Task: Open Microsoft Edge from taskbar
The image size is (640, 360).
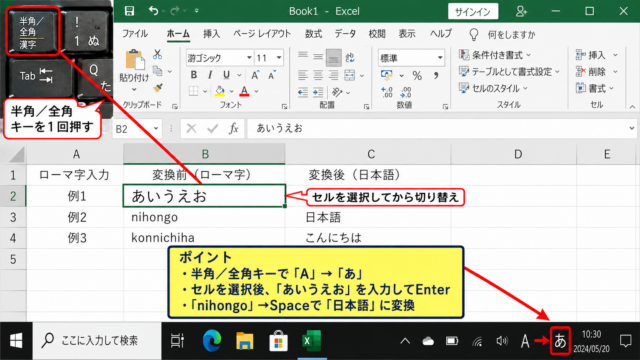Action: click(212, 341)
